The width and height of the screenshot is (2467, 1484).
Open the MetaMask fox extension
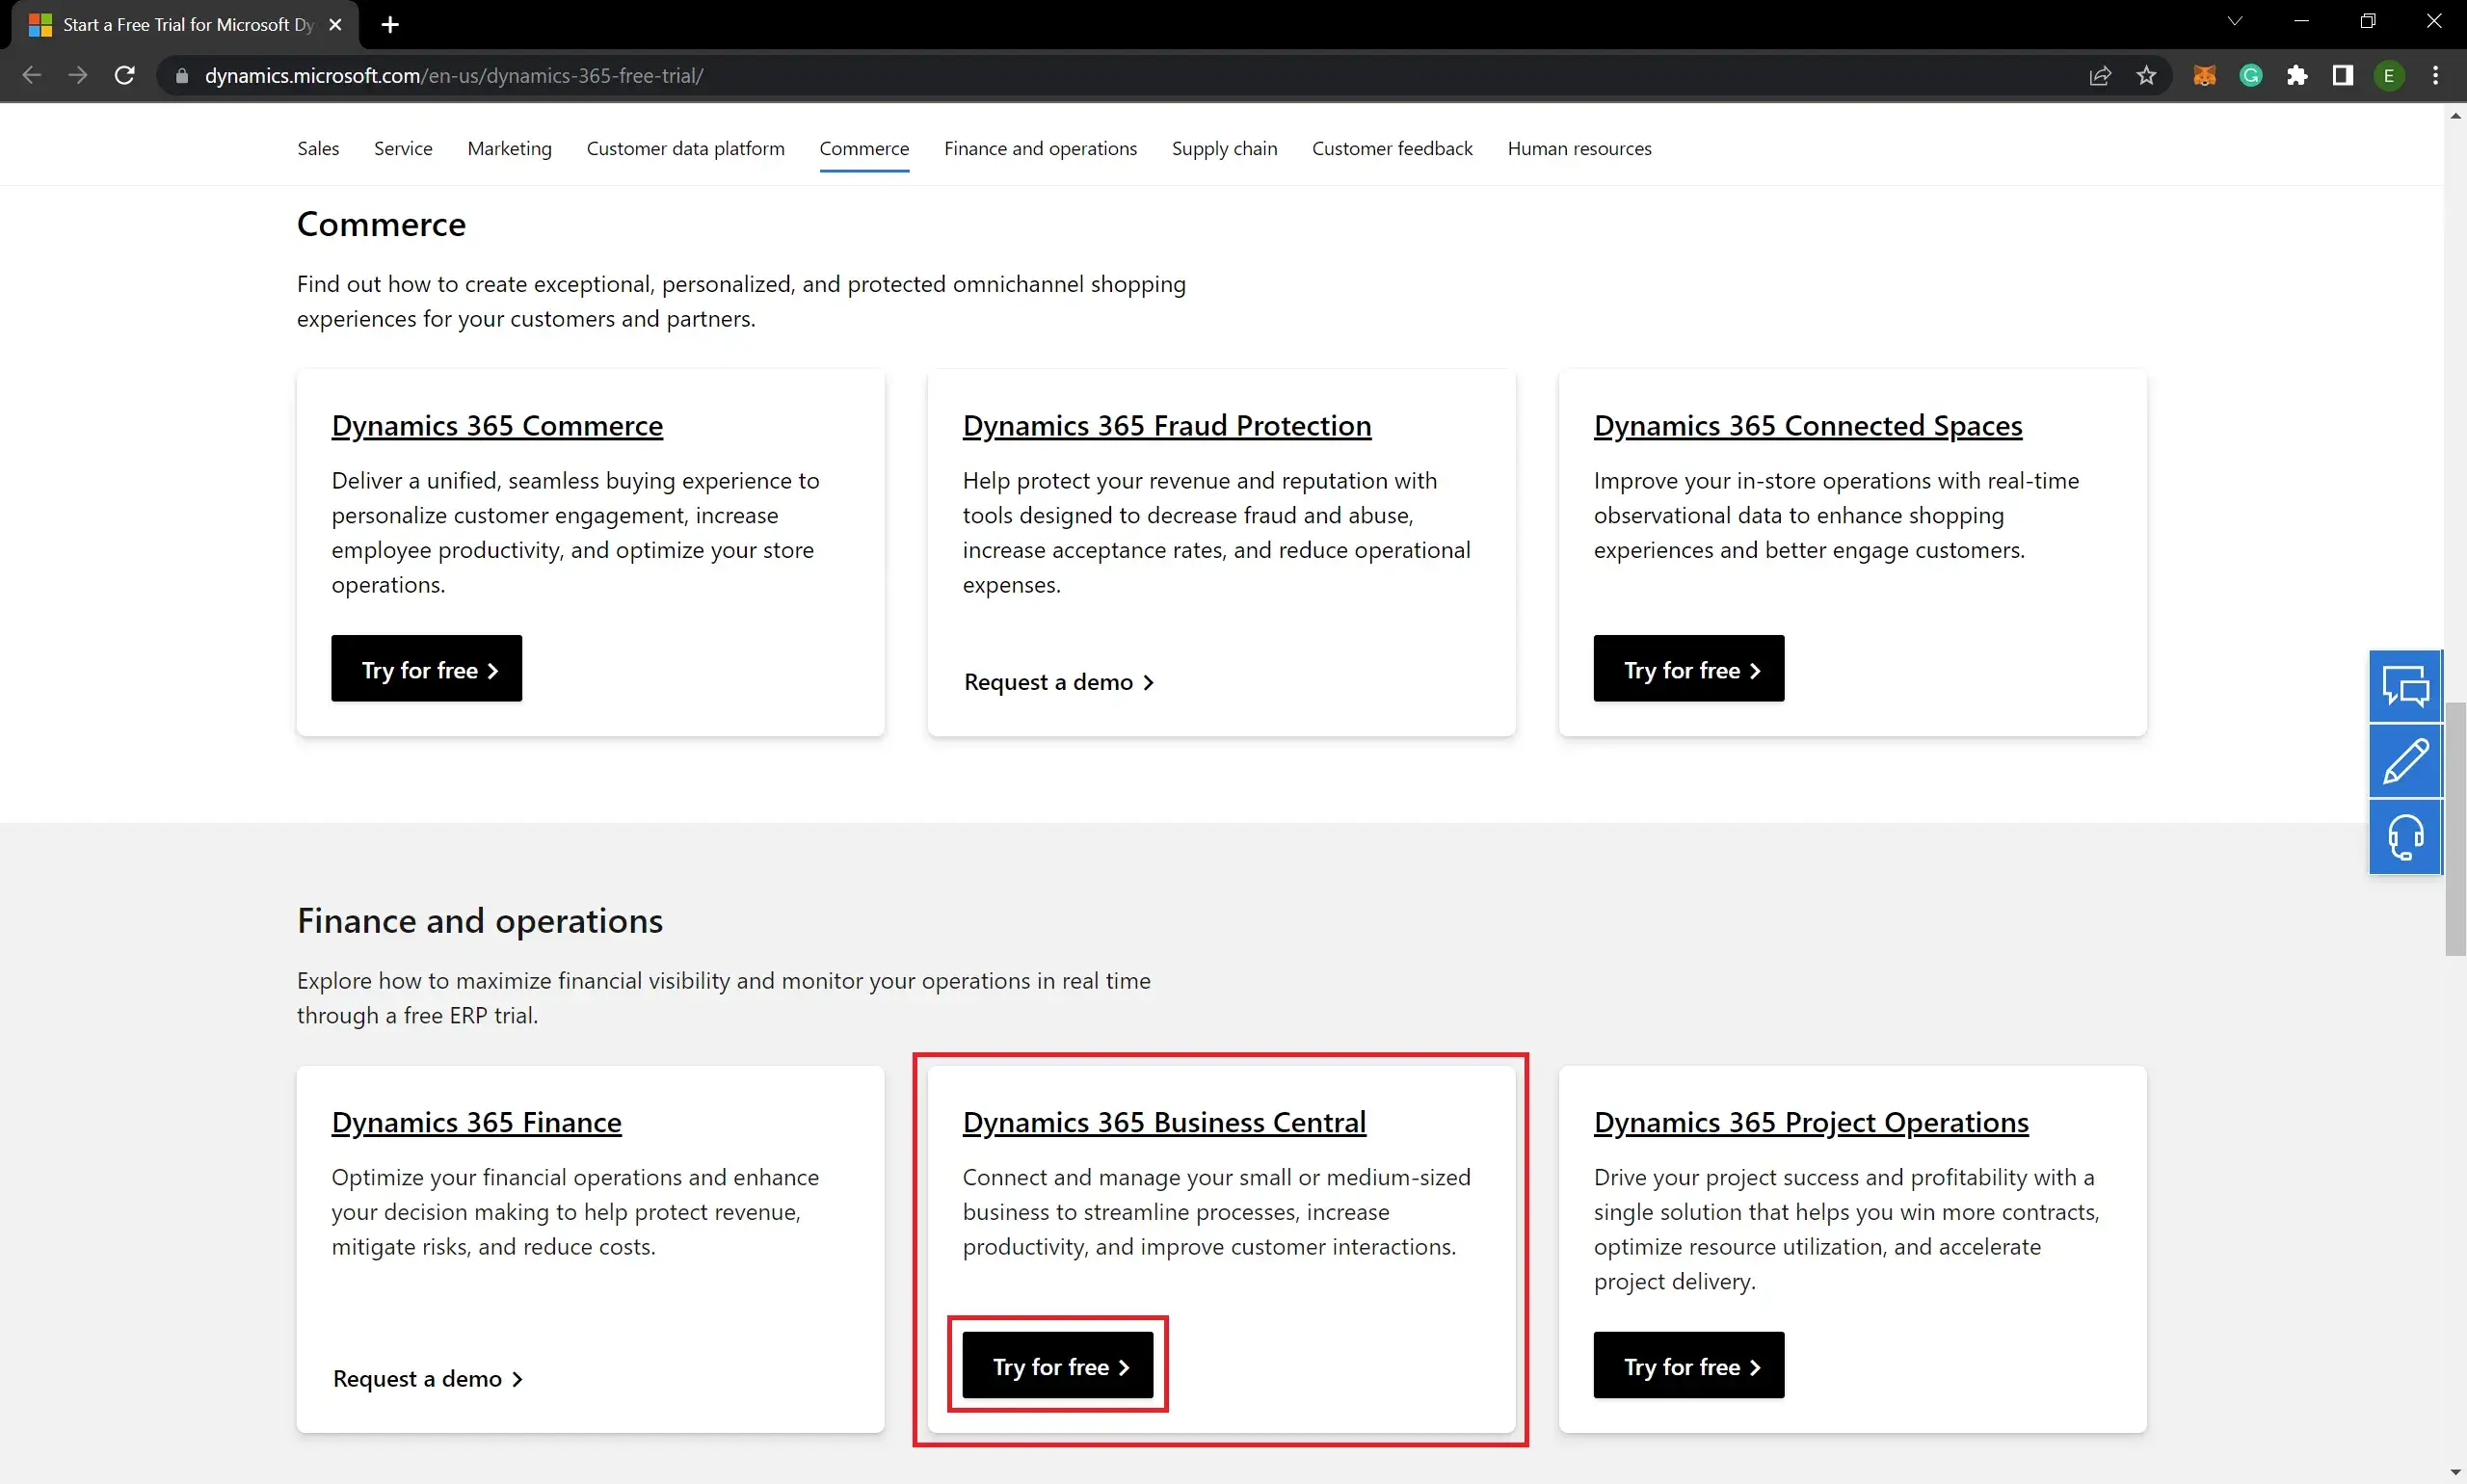click(2204, 75)
